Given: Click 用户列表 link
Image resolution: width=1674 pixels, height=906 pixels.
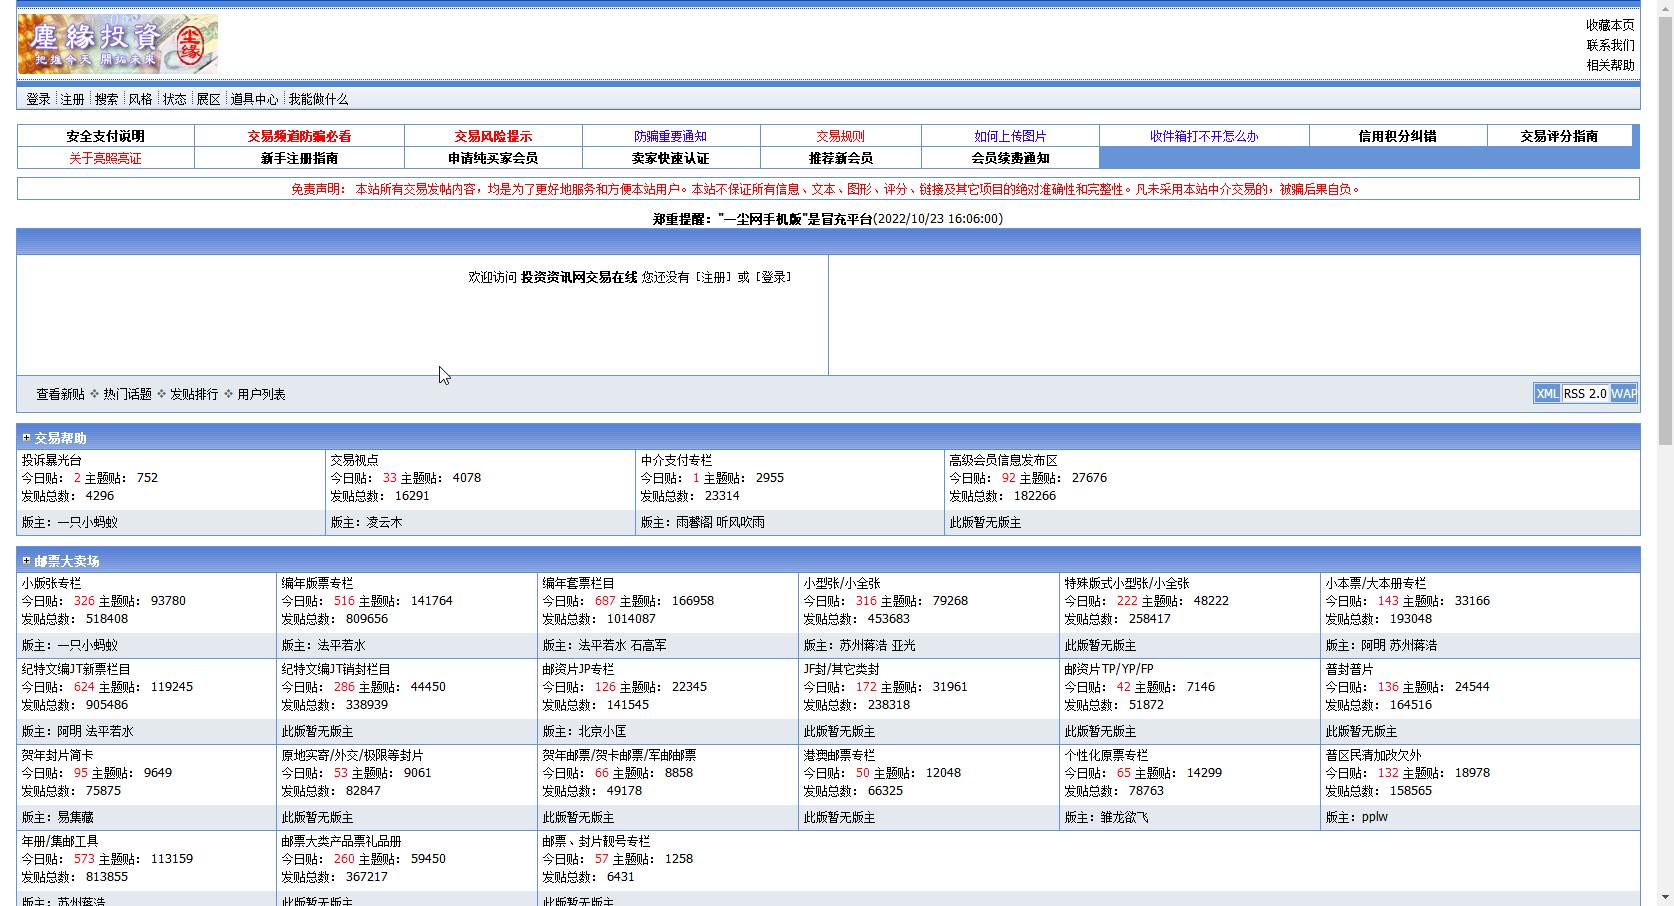Looking at the screenshot, I should coord(261,394).
